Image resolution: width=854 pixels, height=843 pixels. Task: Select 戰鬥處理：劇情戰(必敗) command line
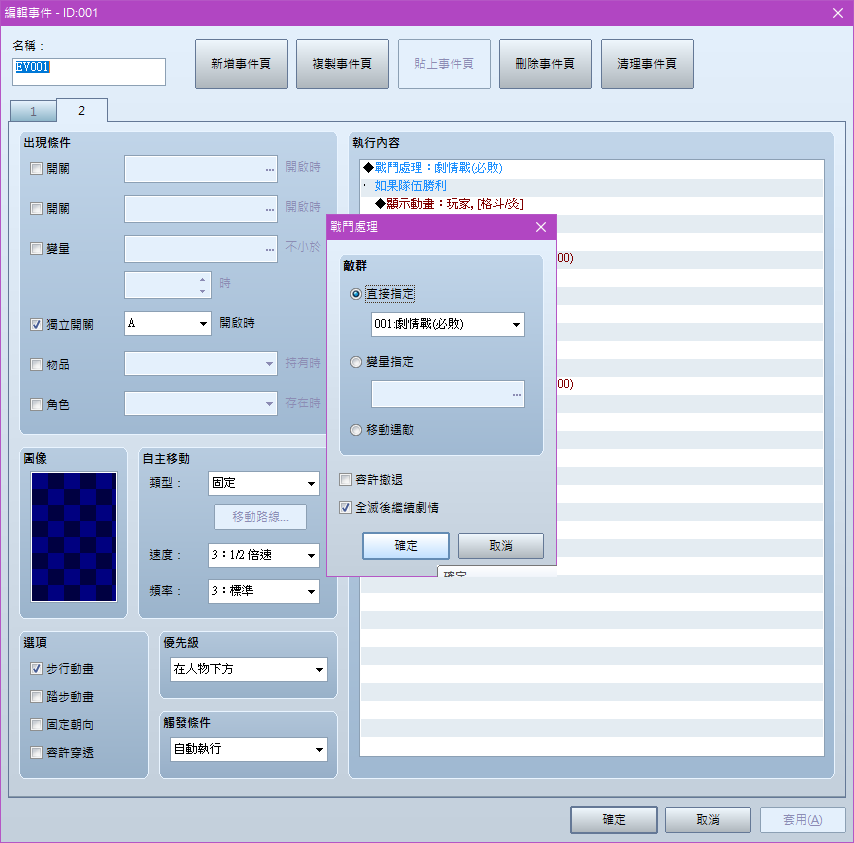pos(592,168)
